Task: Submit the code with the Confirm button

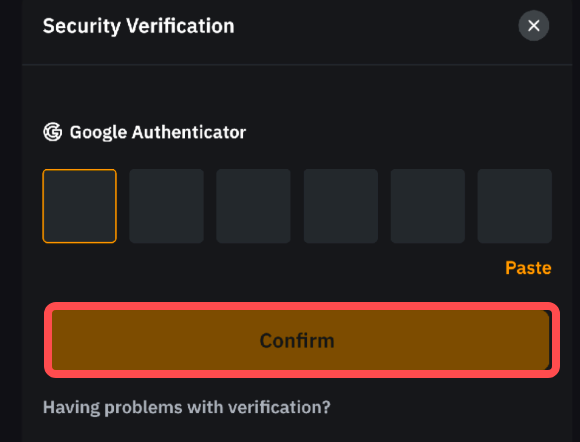Action: pos(301,340)
